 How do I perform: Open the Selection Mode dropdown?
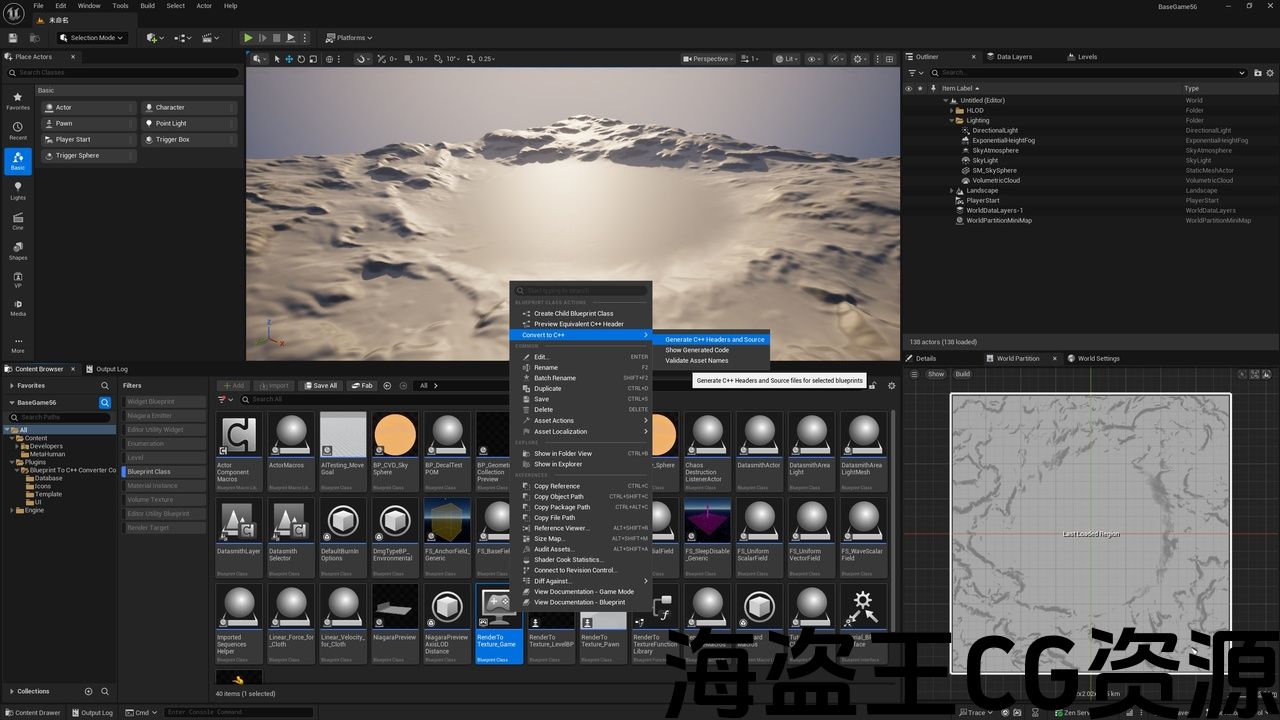92,38
